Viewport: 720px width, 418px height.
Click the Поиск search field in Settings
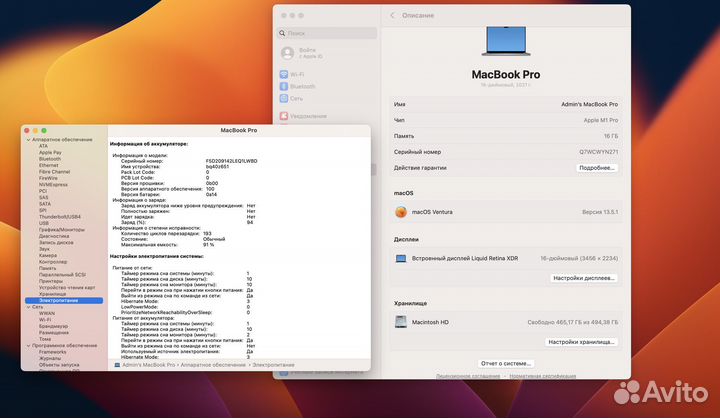tap(327, 33)
